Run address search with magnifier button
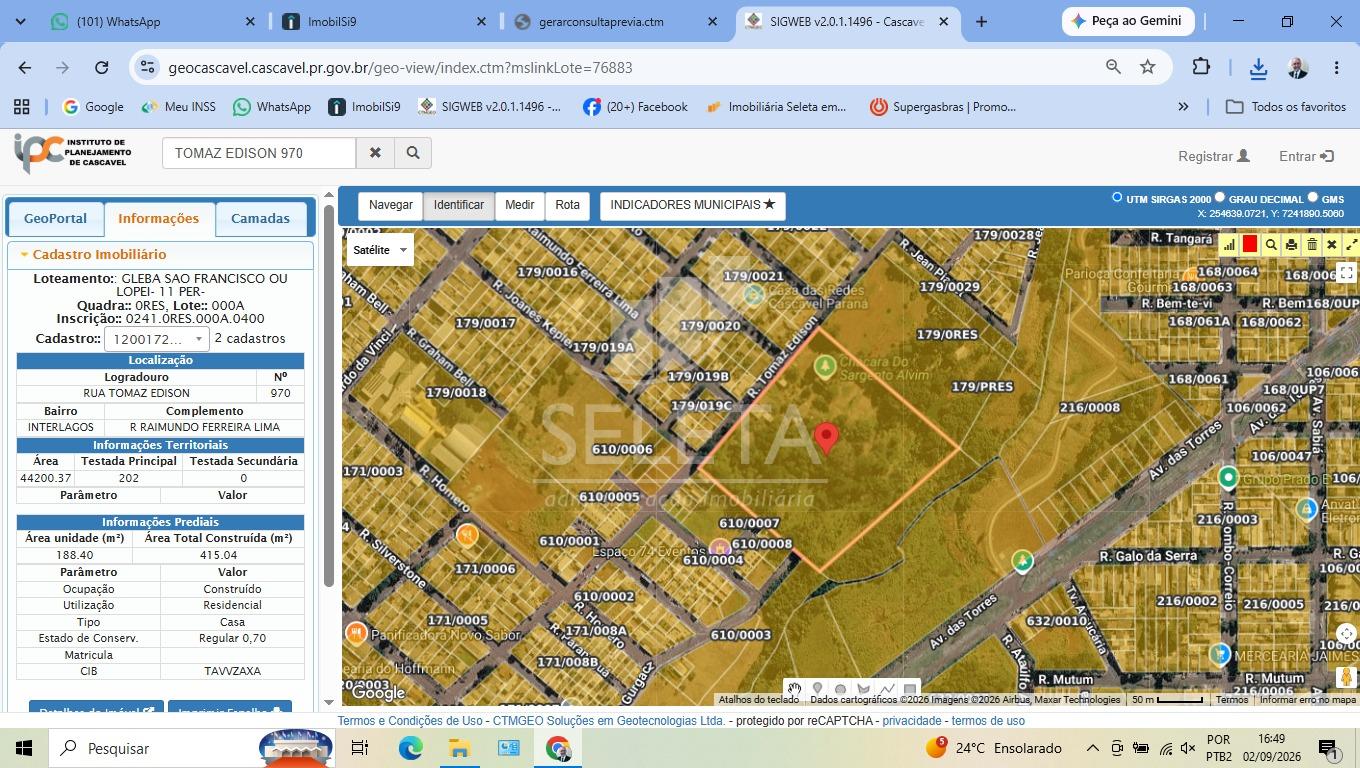 (x=413, y=153)
